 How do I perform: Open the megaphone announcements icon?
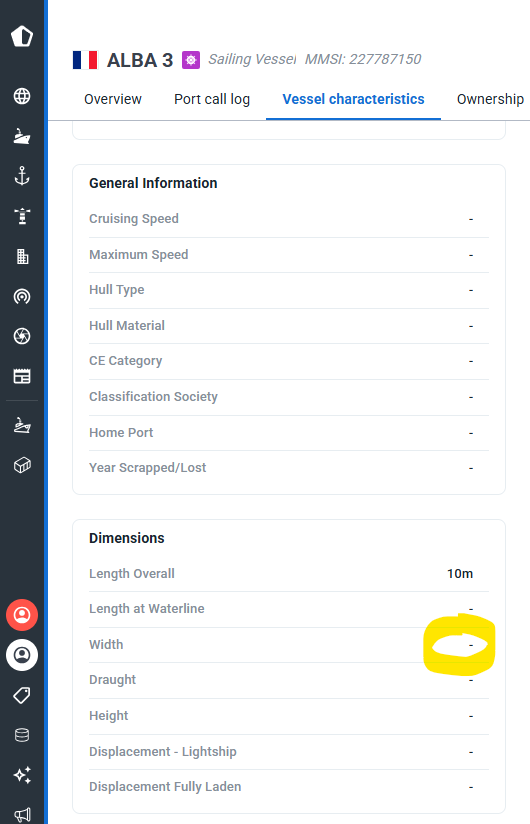tap(22, 815)
